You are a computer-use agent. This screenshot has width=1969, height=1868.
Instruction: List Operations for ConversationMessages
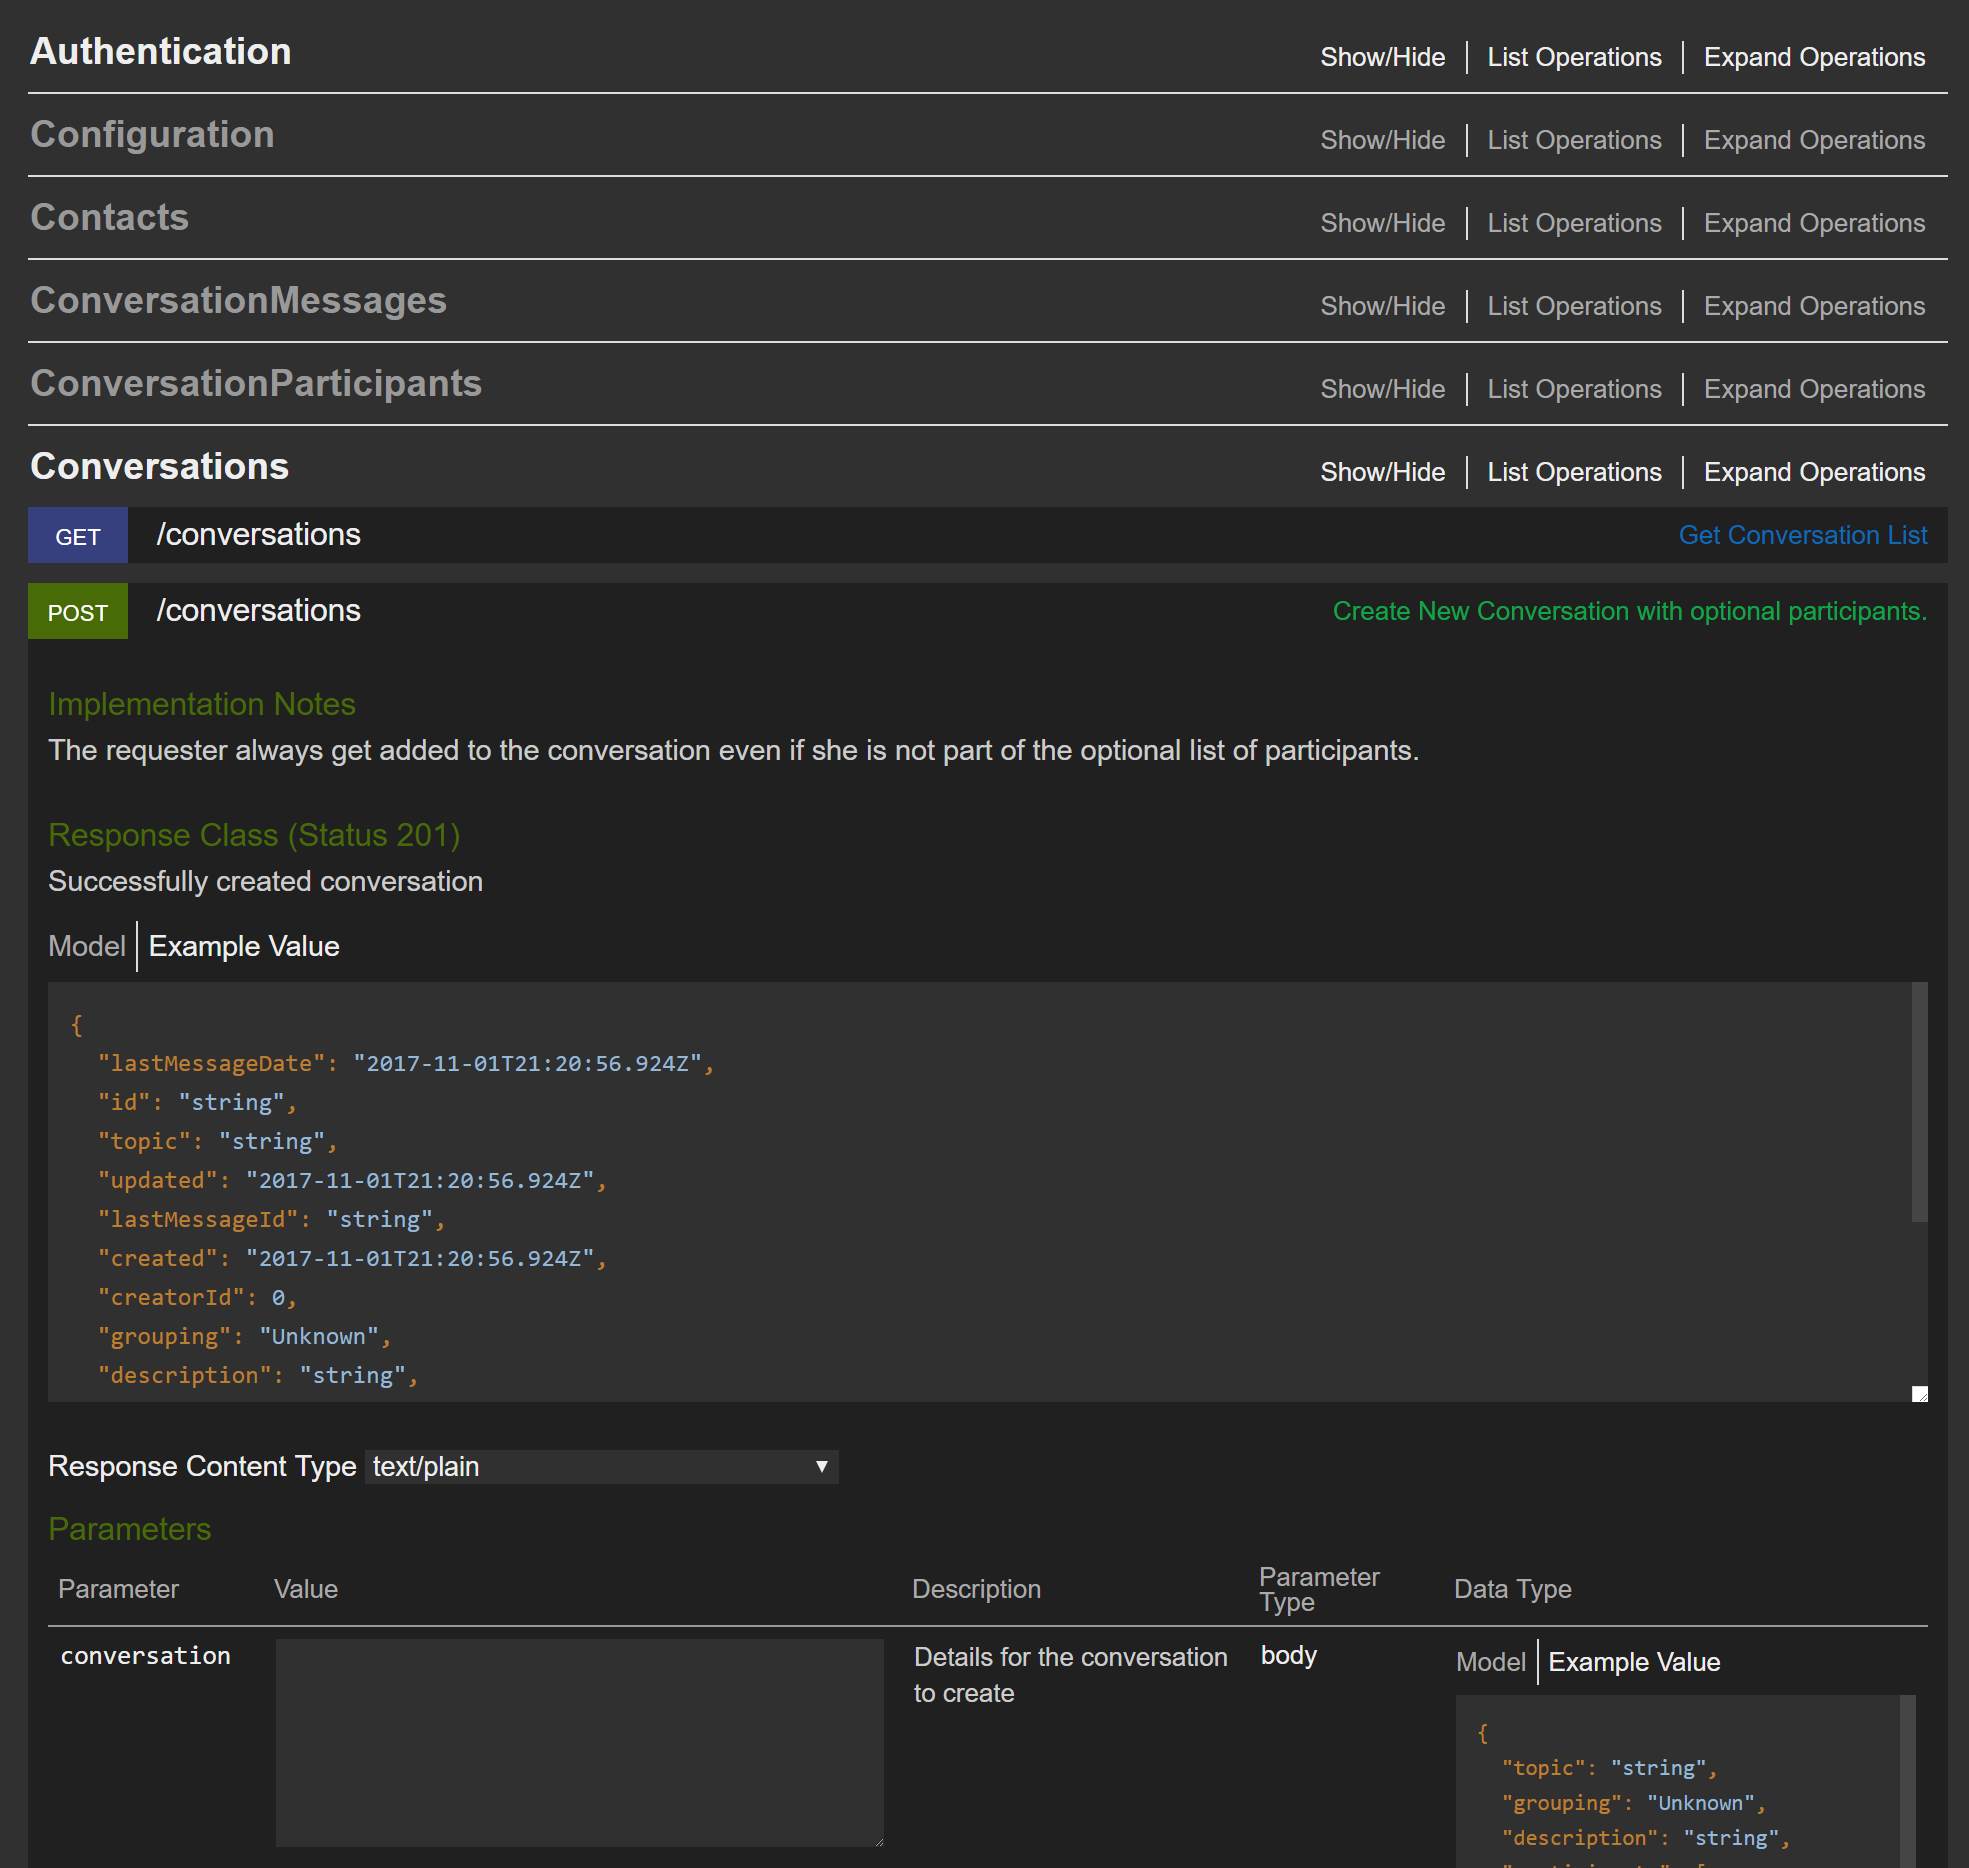tap(1574, 306)
